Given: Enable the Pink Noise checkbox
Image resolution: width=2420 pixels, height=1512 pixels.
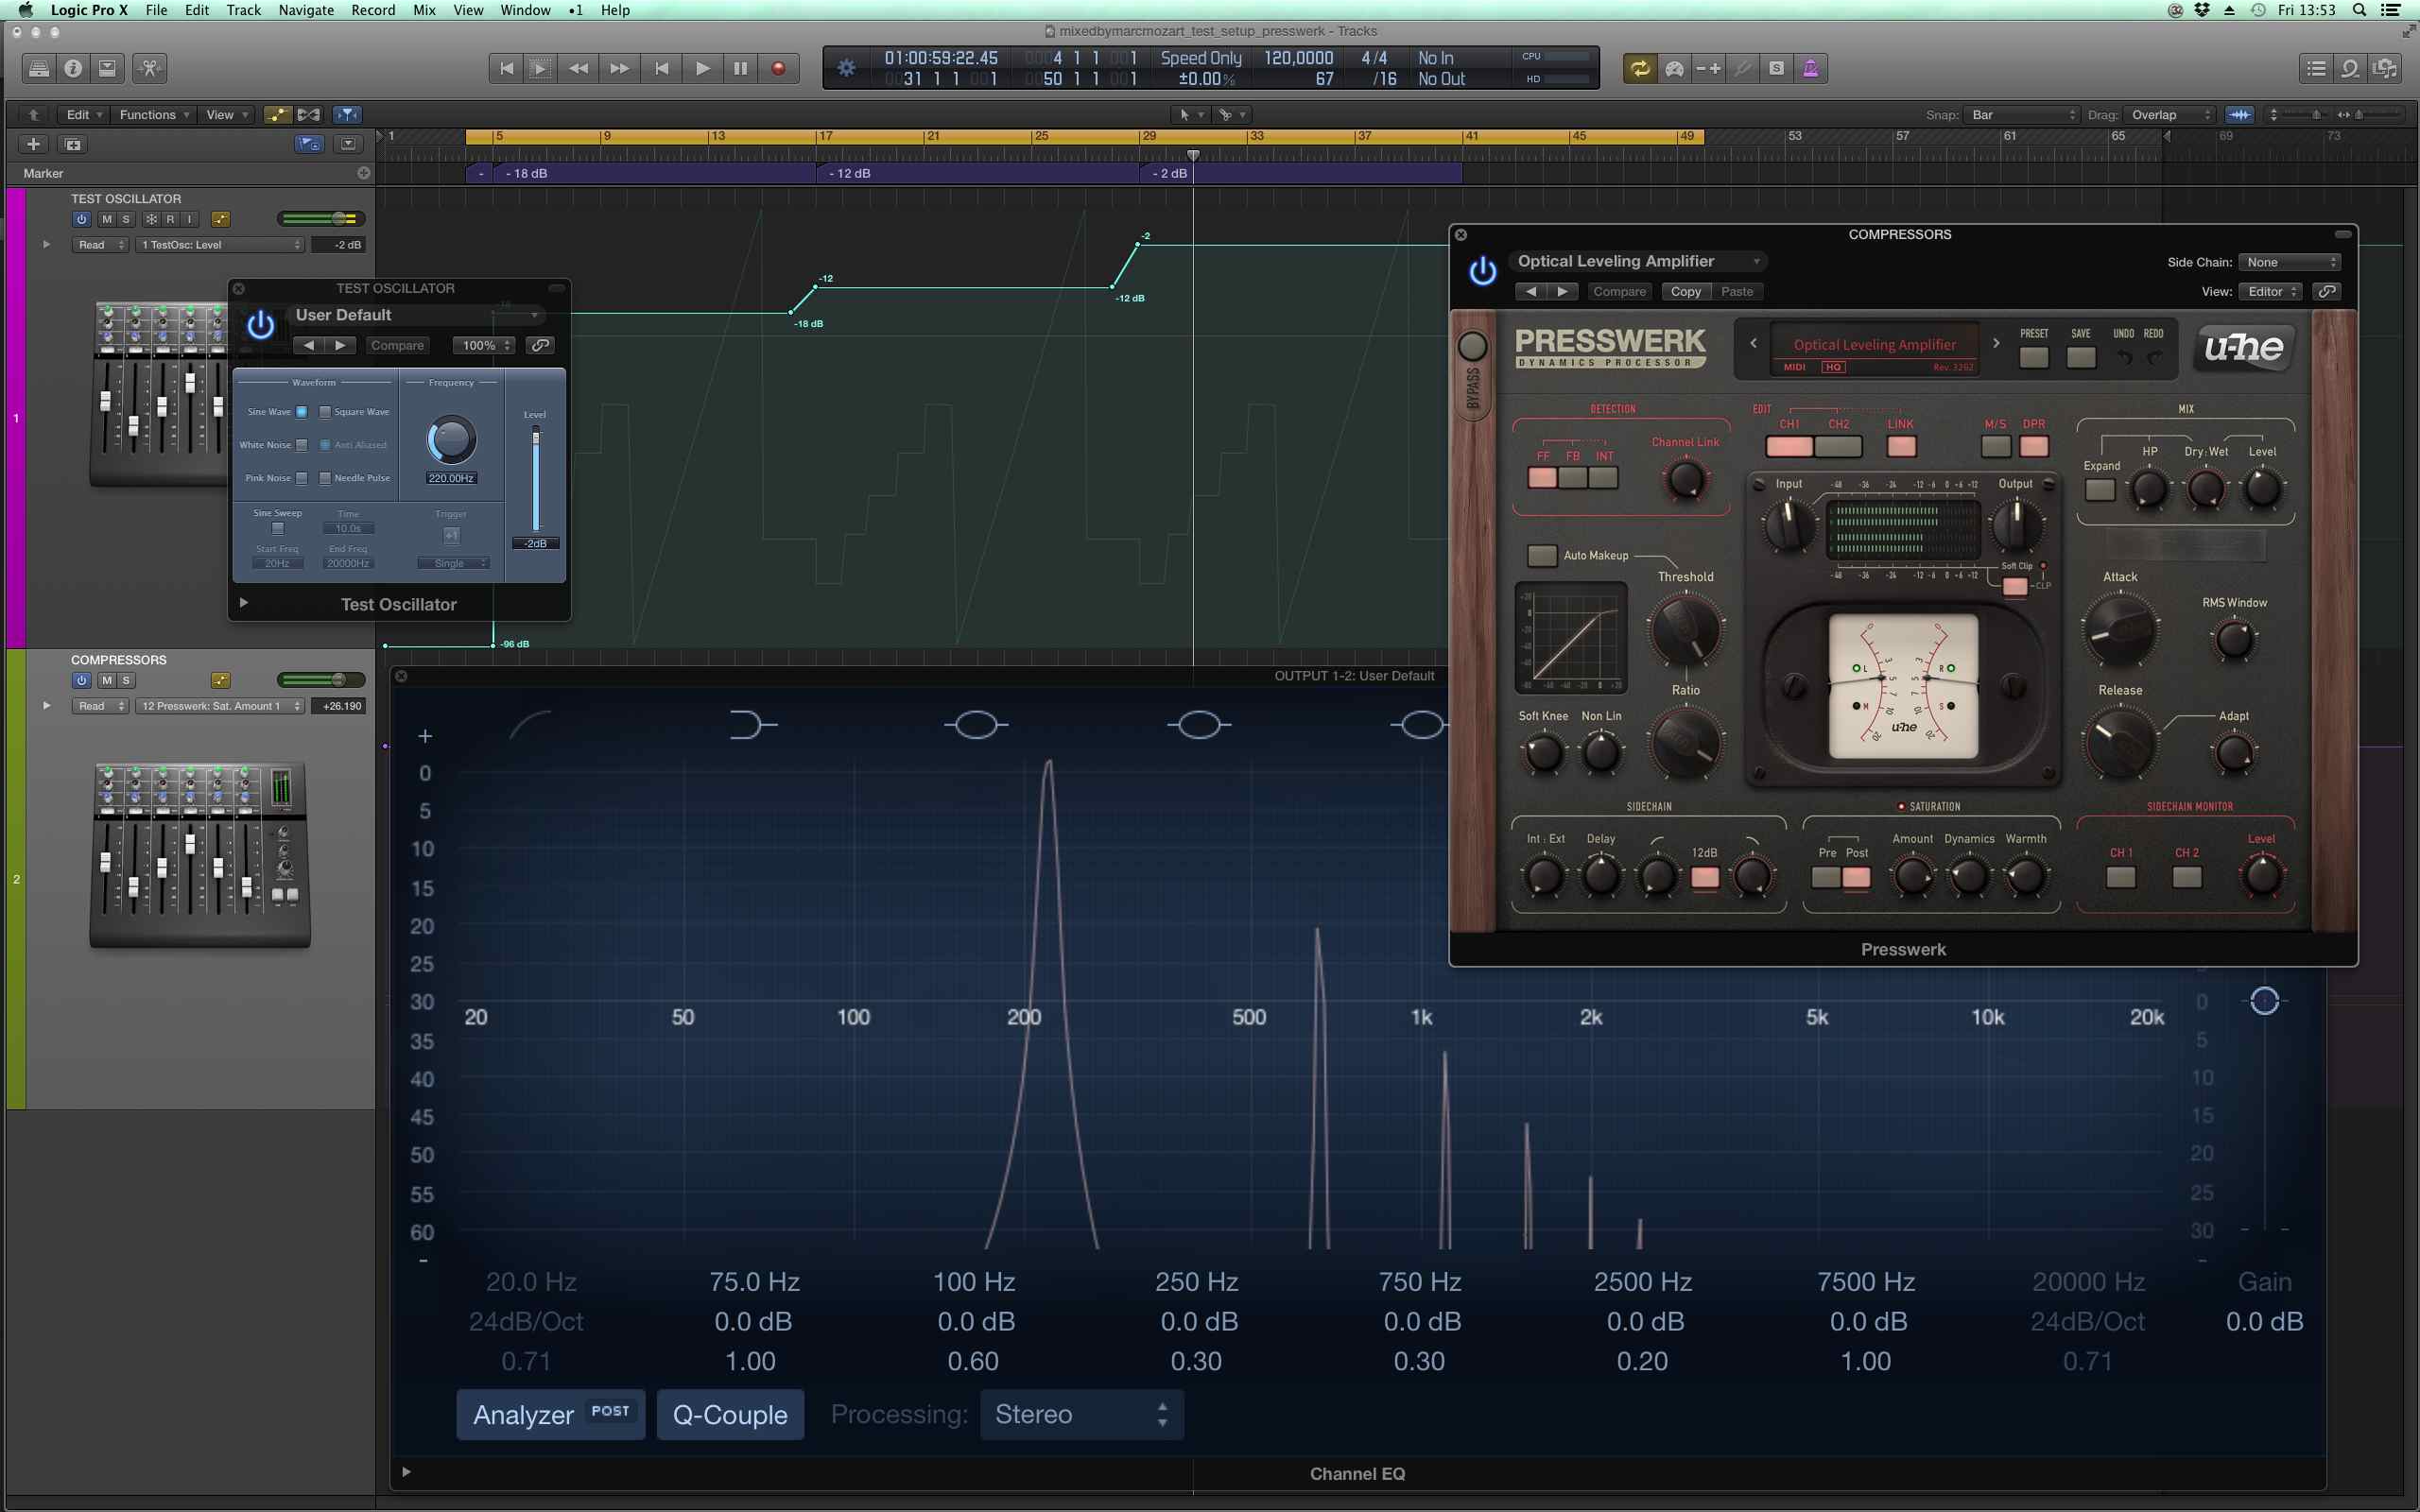Looking at the screenshot, I should (301, 478).
